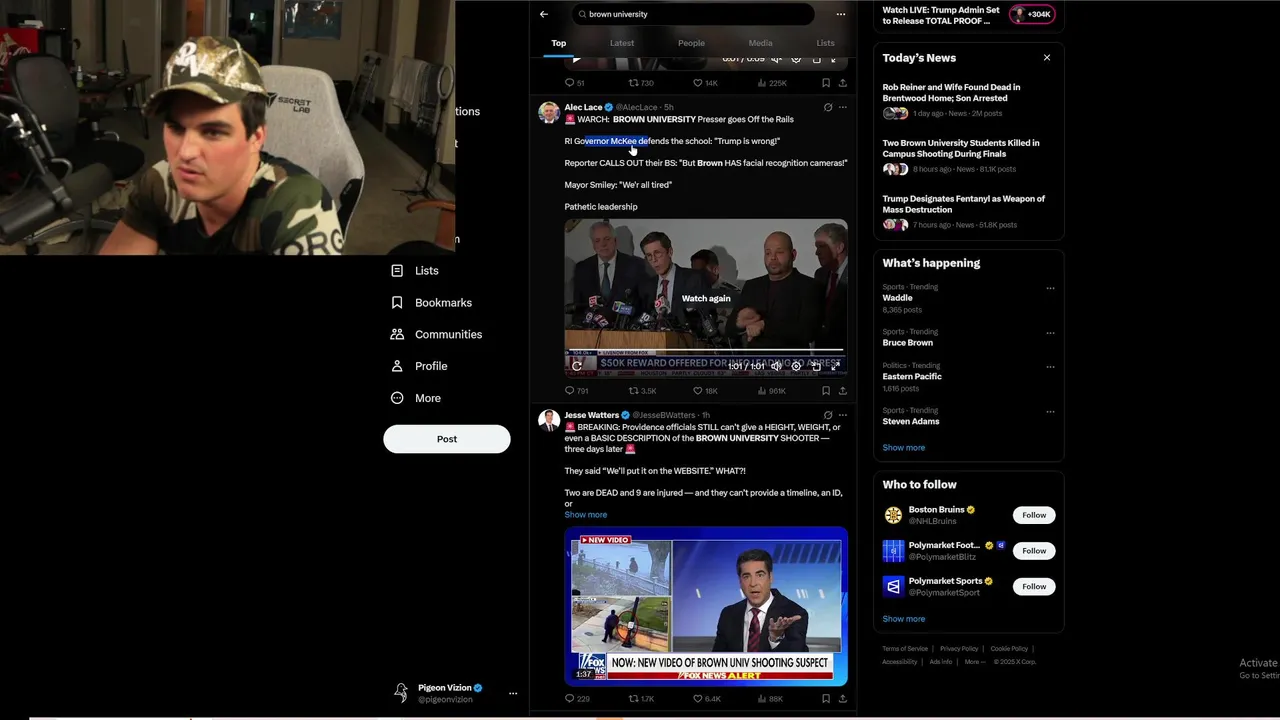
Task: View analytics showing 88K views
Action: click(x=770, y=699)
